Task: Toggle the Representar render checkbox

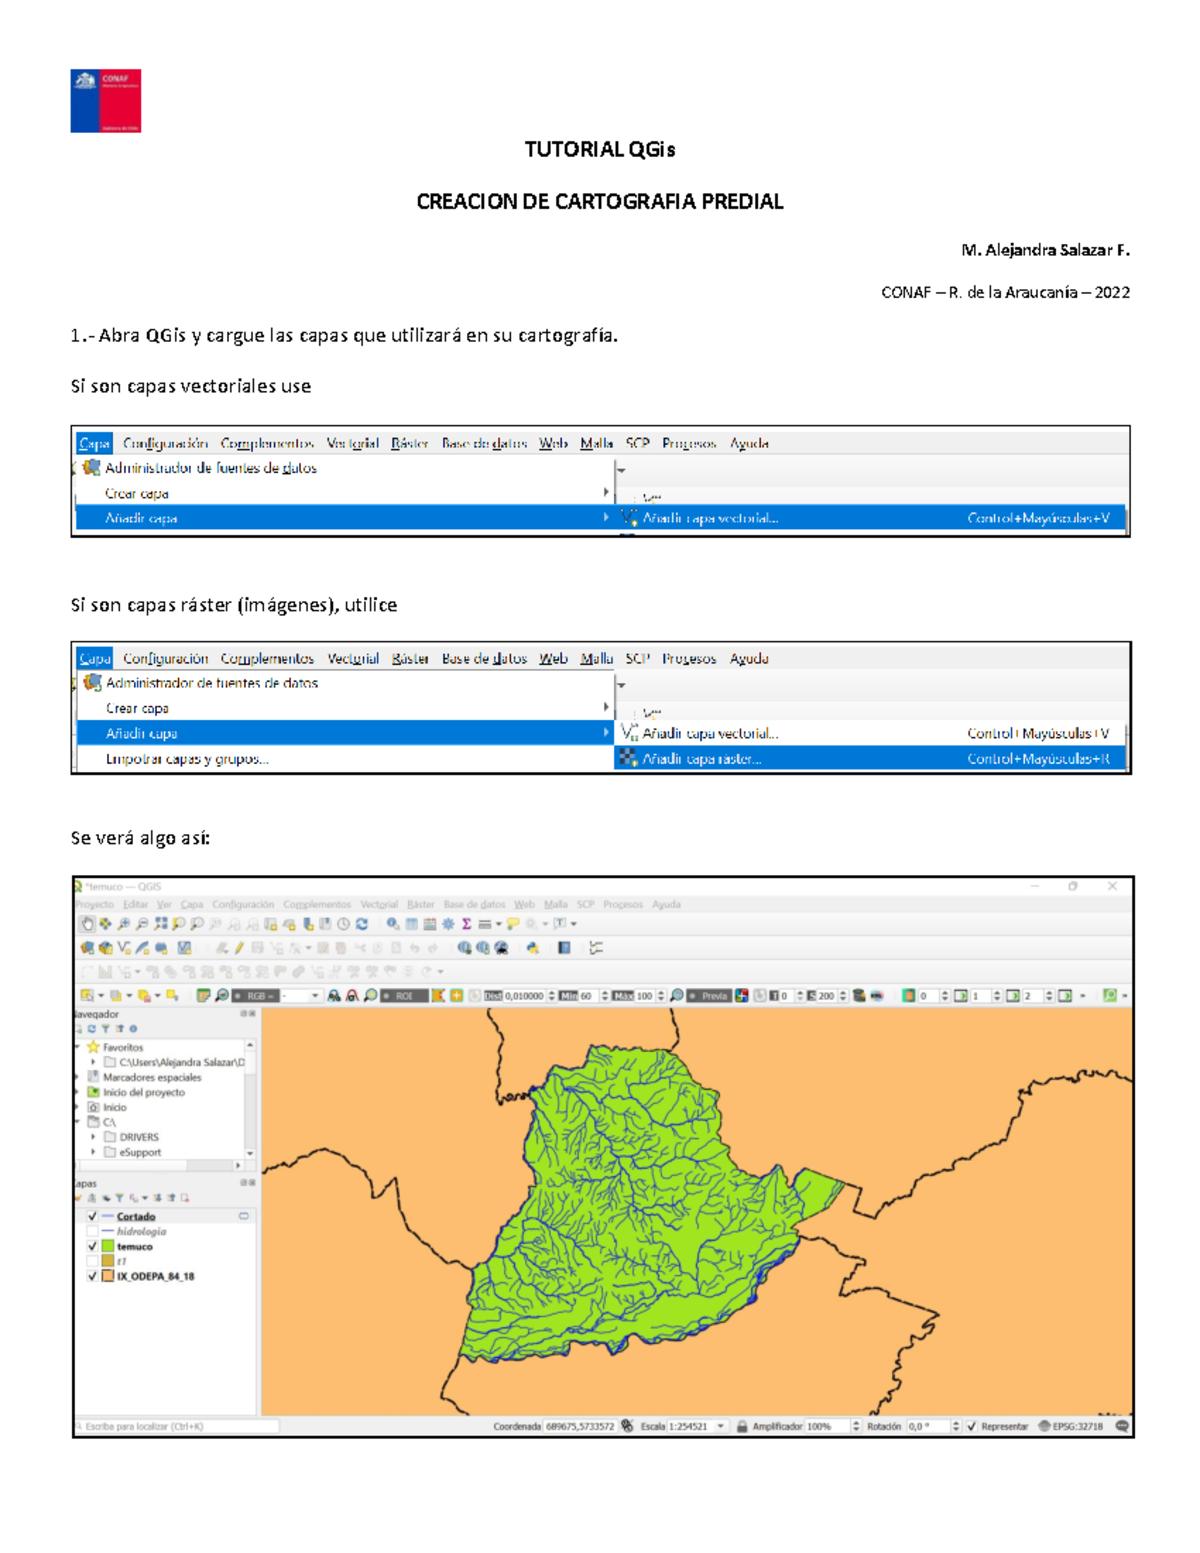Action: [971, 1426]
